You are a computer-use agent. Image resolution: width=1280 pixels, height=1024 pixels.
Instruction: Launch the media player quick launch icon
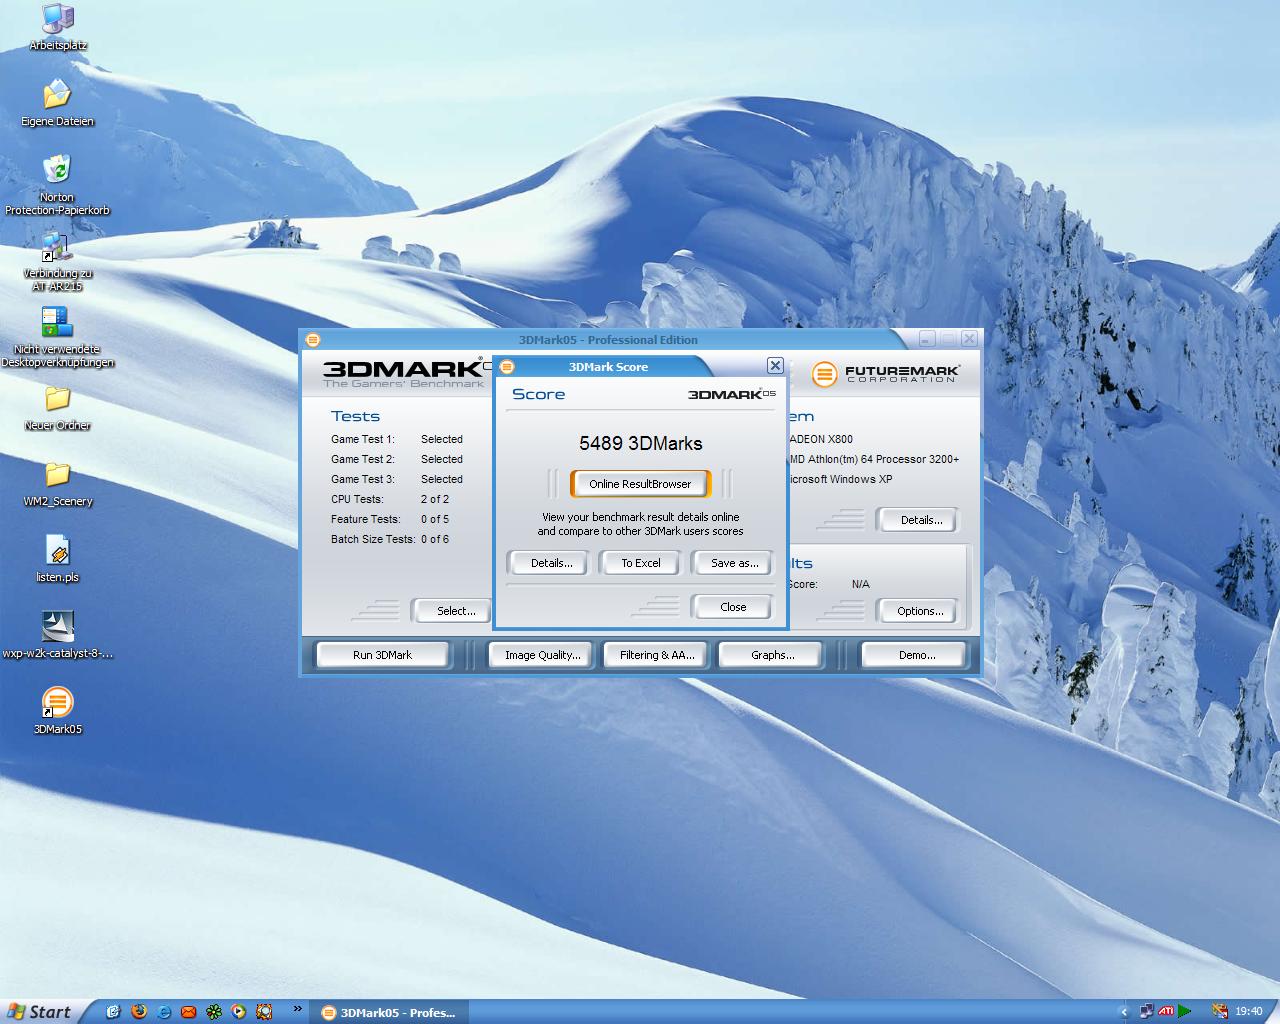tap(238, 1012)
